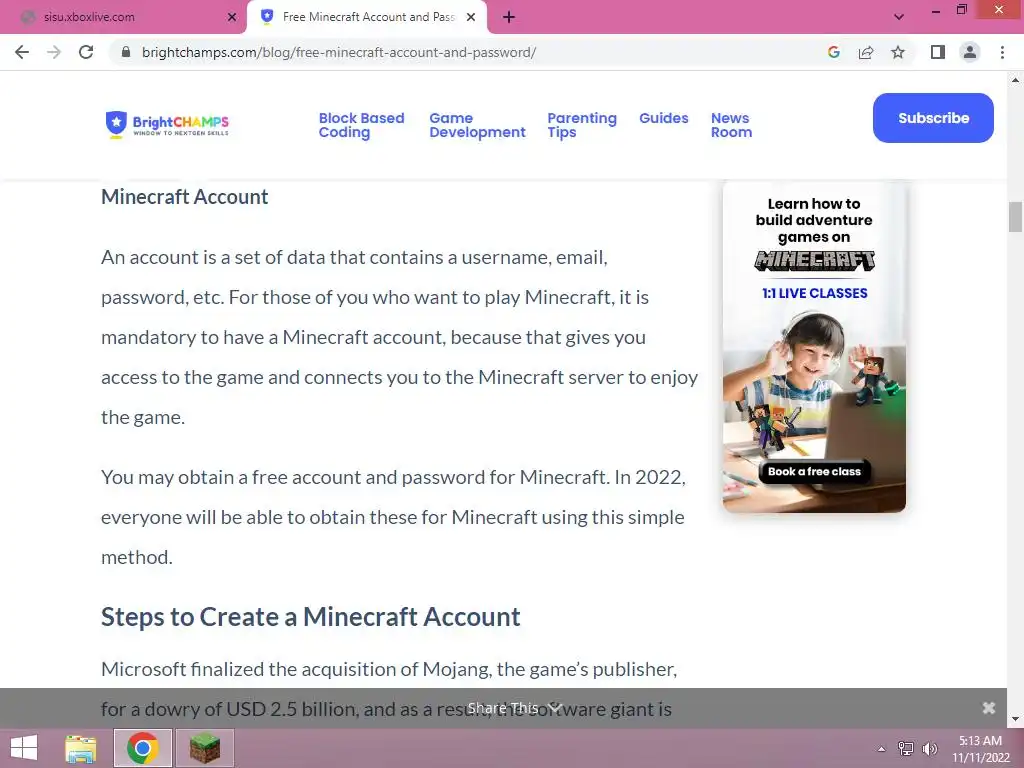Reload the current page
1024x768 pixels.
[x=86, y=52]
